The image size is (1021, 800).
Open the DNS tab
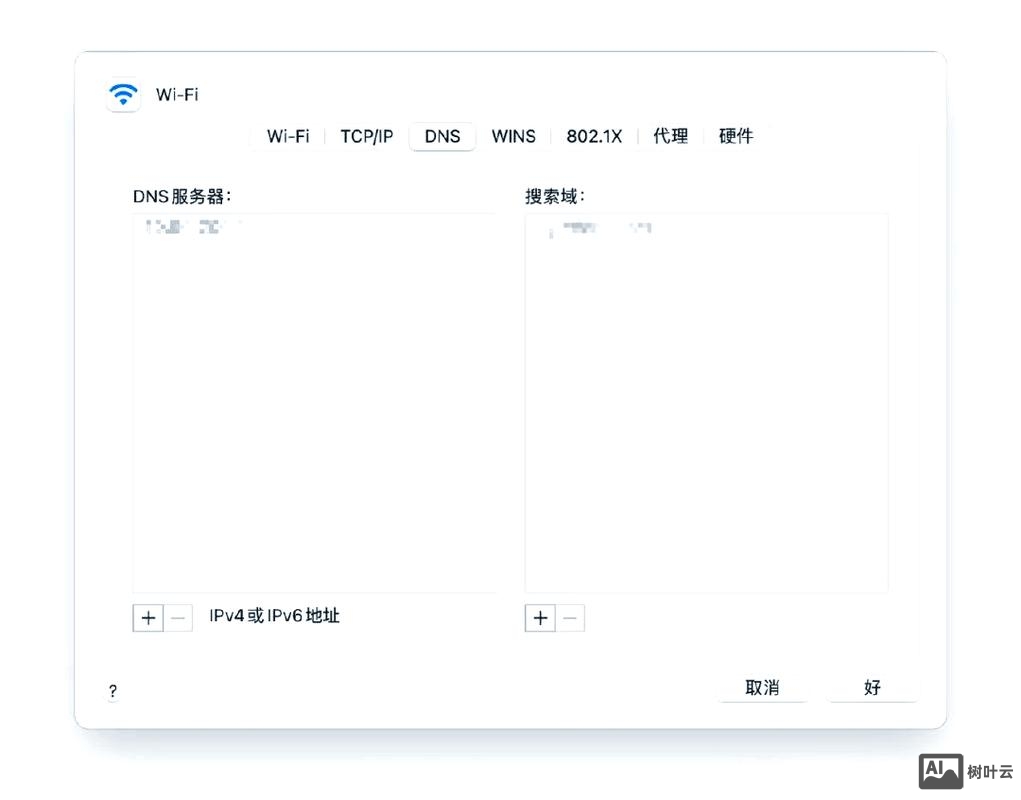click(x=442, y=136)
